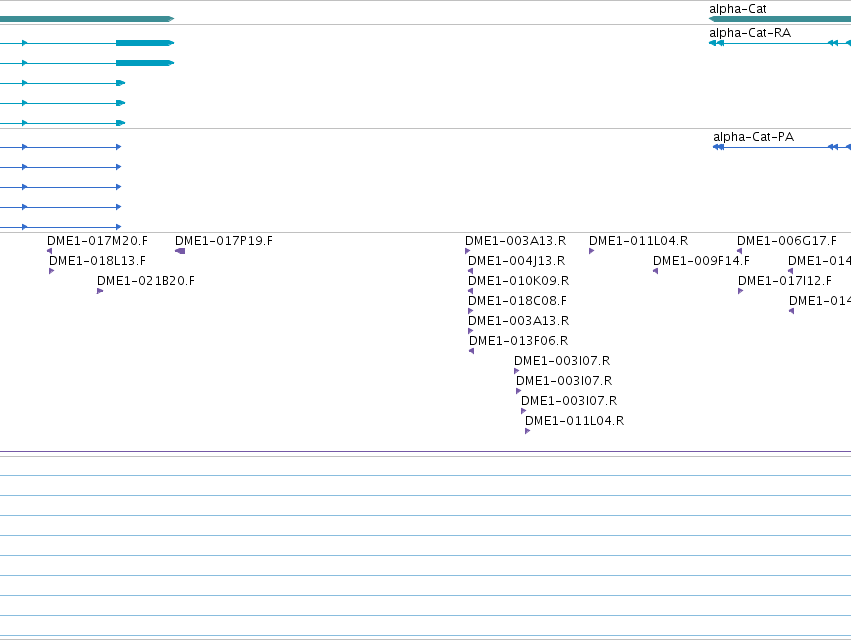Click the alpha-Cat-PA blue feature line
This screenshot has width=851, height=640.
[782, 147]
